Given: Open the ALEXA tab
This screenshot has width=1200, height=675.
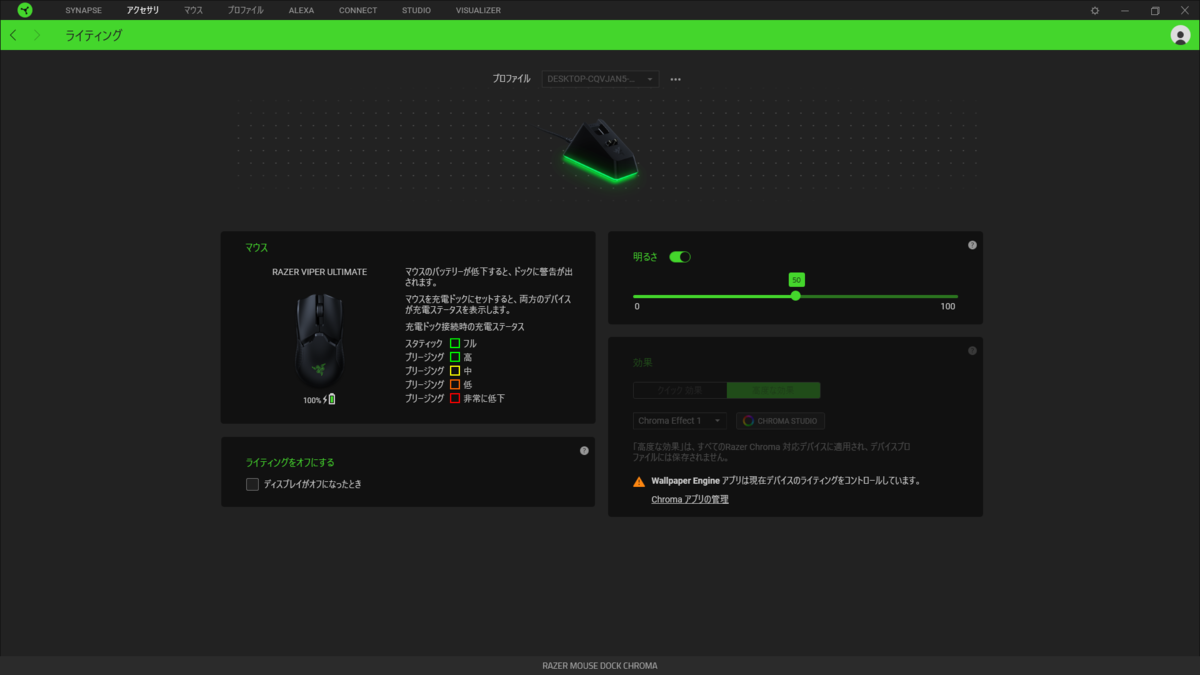Looking at the screenshot, I should [x=301, y=10].
